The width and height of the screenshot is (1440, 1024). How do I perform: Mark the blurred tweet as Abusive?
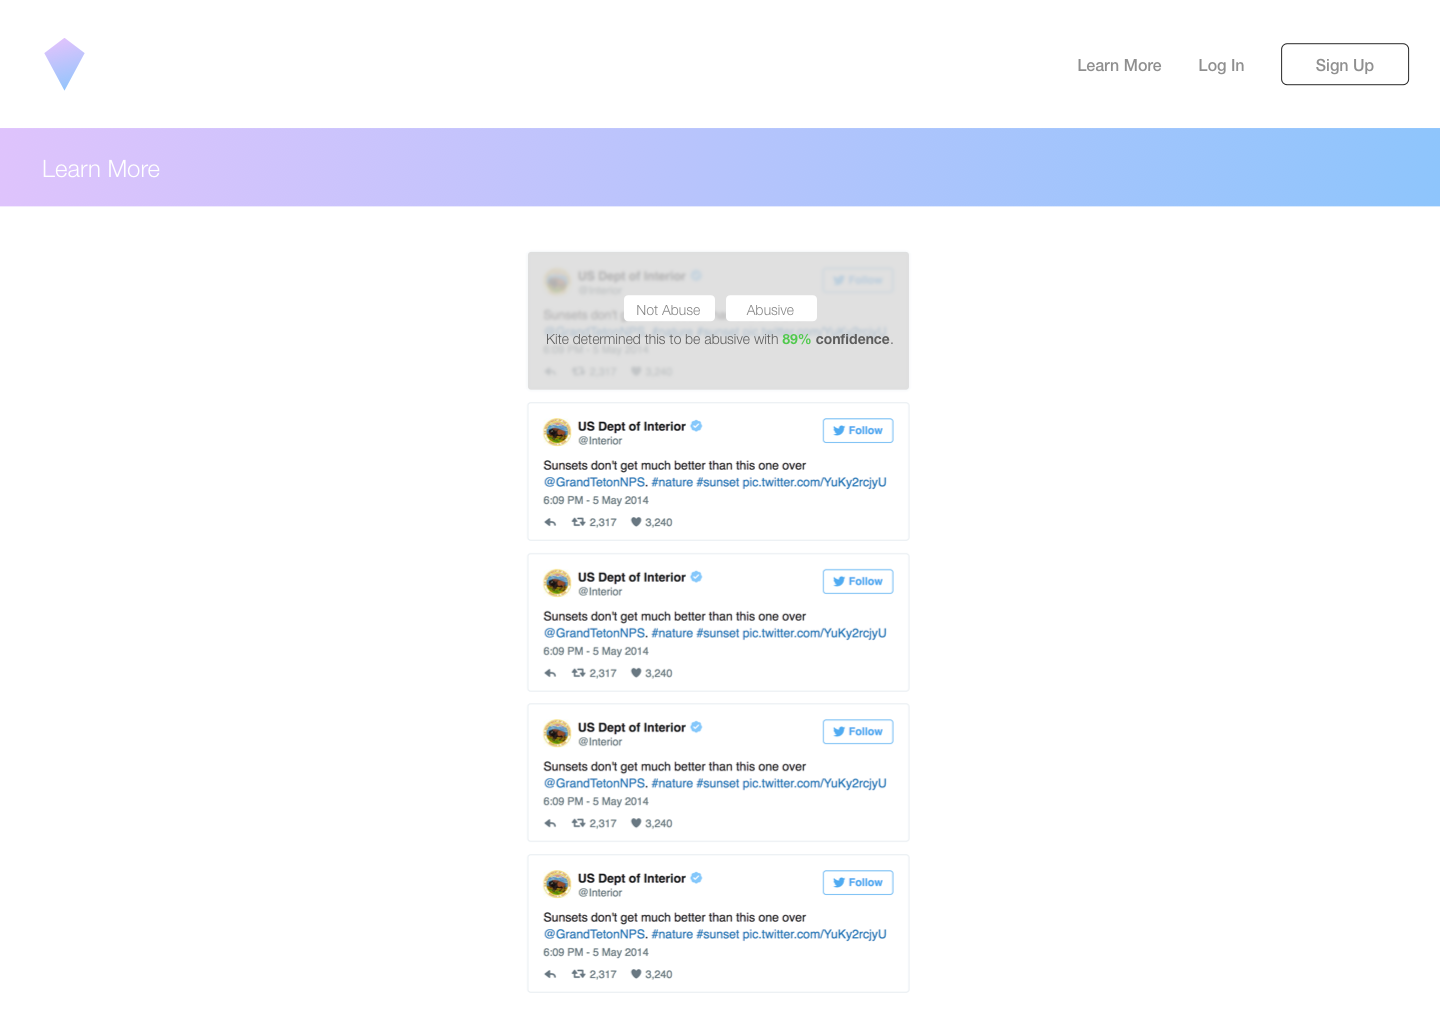[771, 309]
